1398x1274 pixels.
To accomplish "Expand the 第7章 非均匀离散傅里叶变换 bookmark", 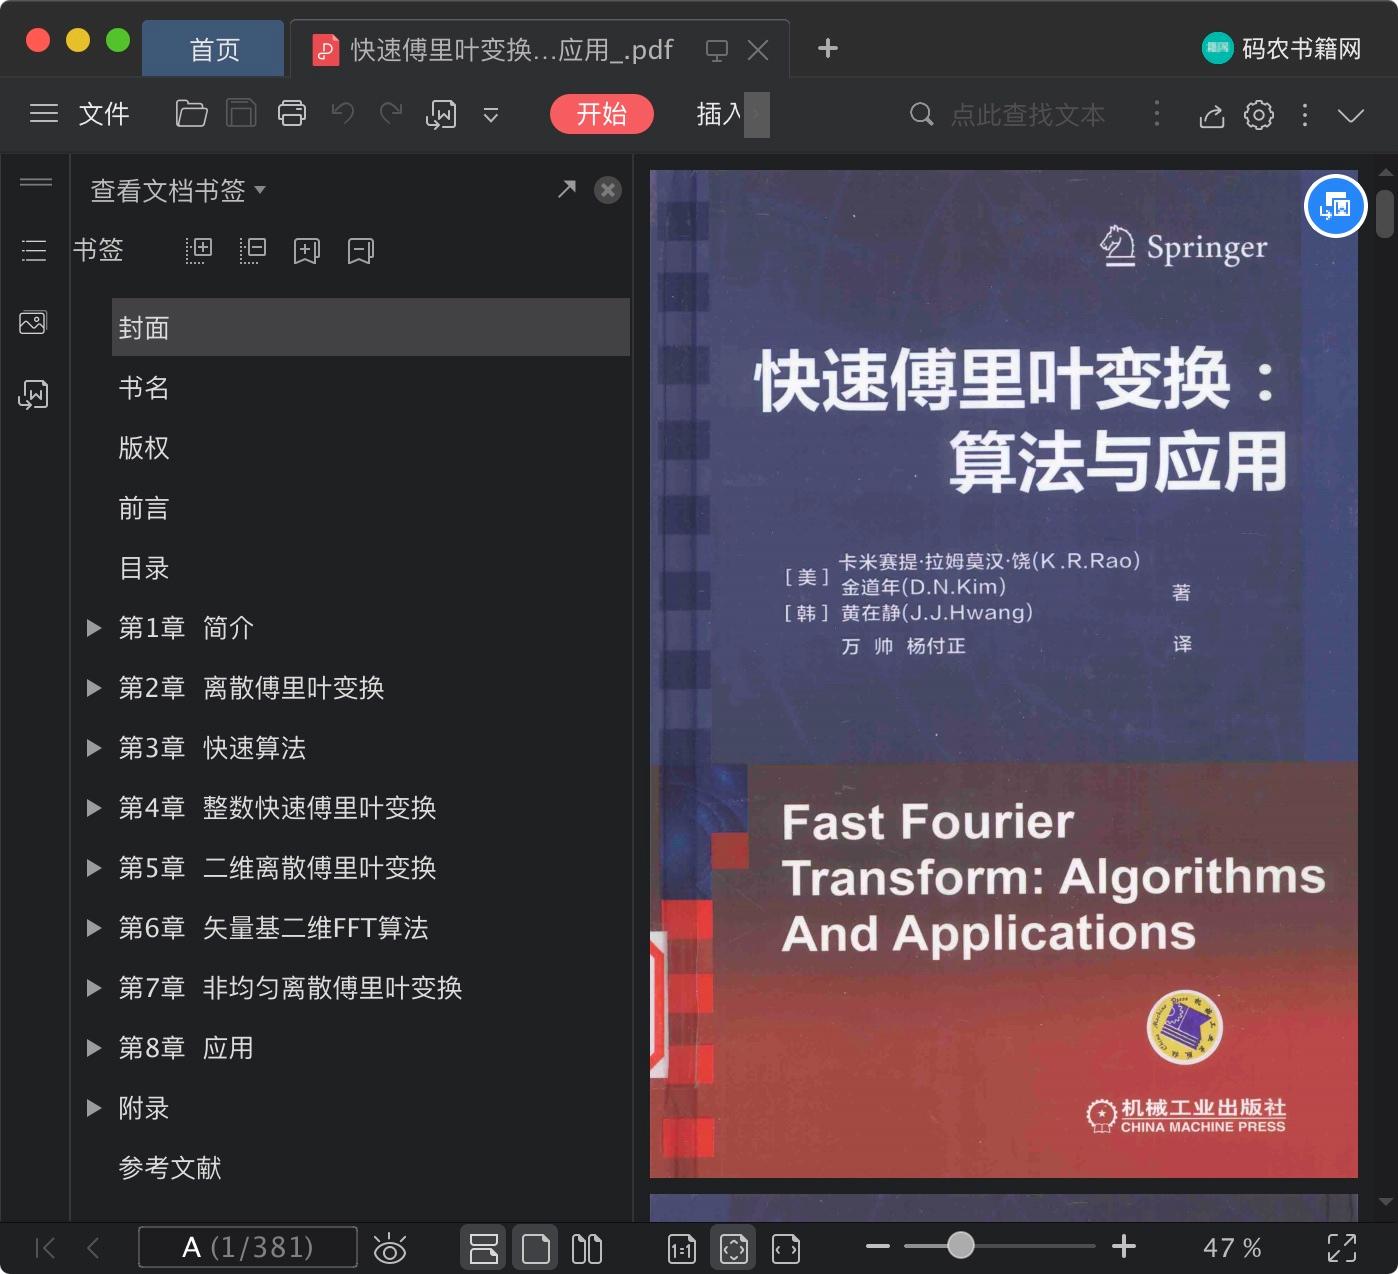I will click(94, 988).
